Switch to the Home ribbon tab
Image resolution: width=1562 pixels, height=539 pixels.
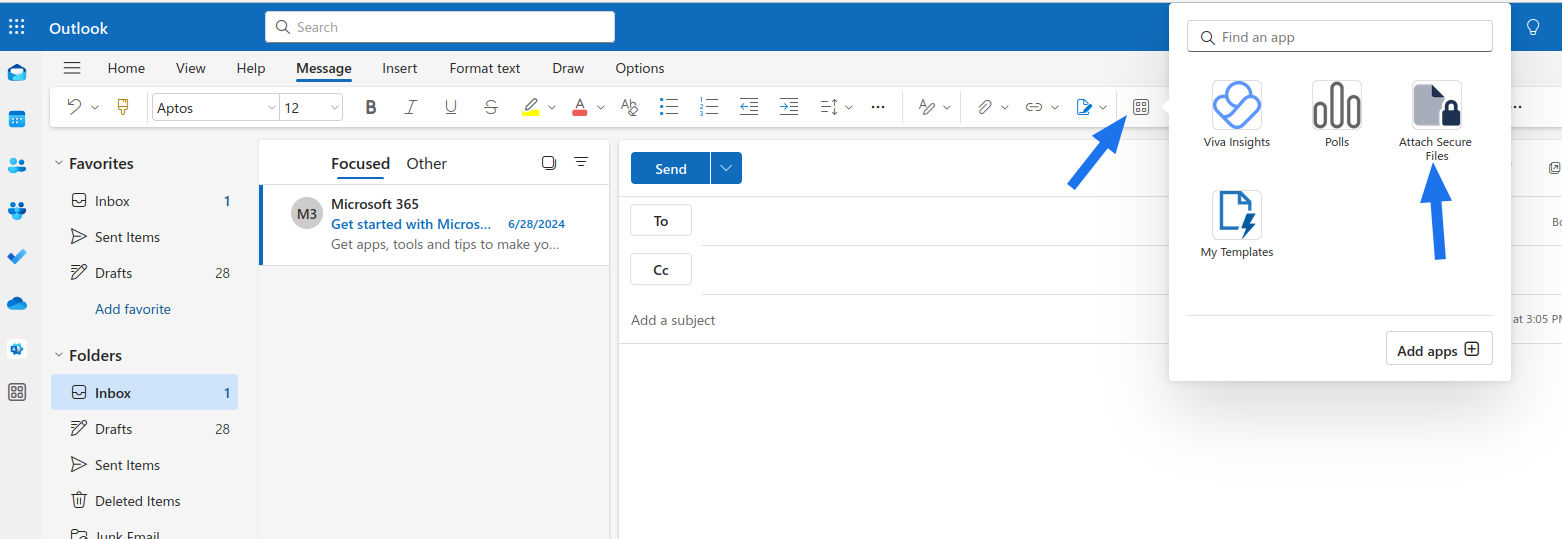pyautogui.click(x=126, y=68)
